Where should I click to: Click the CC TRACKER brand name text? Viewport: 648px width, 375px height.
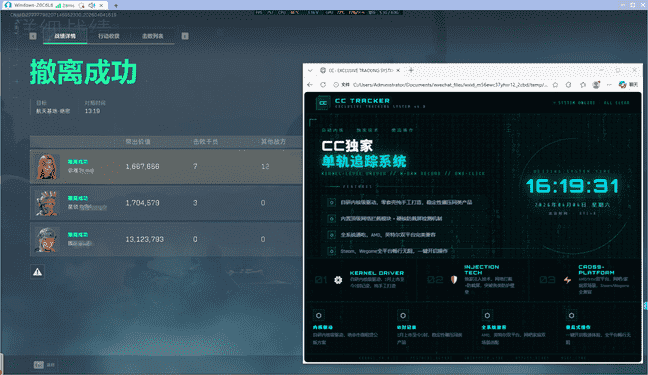point(362,100)
